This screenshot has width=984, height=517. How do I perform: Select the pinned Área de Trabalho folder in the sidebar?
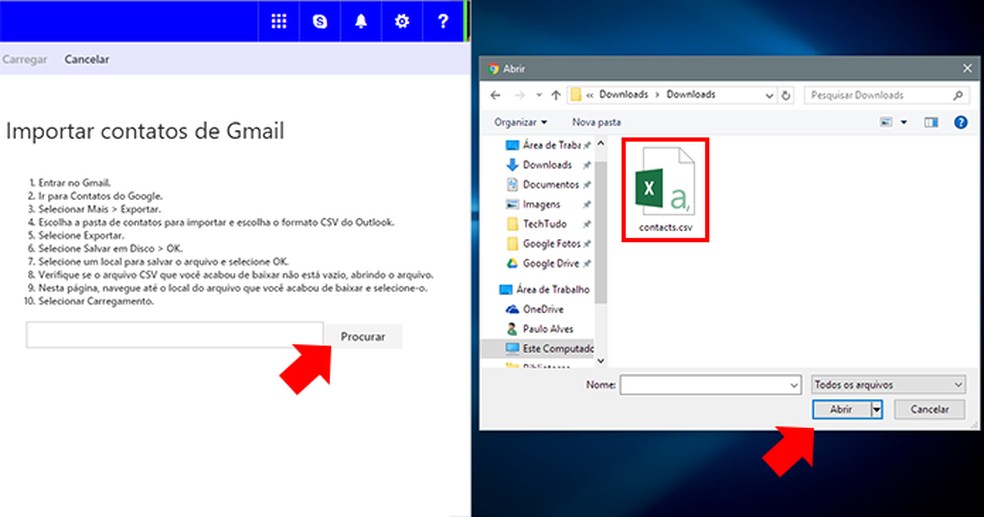click(548, 145)
